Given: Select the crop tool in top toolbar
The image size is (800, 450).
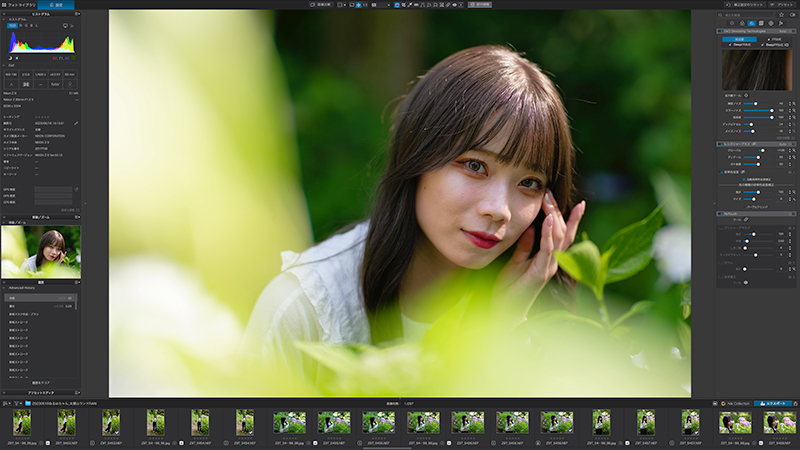Looking at the screenshot, I should coord(403,5).
